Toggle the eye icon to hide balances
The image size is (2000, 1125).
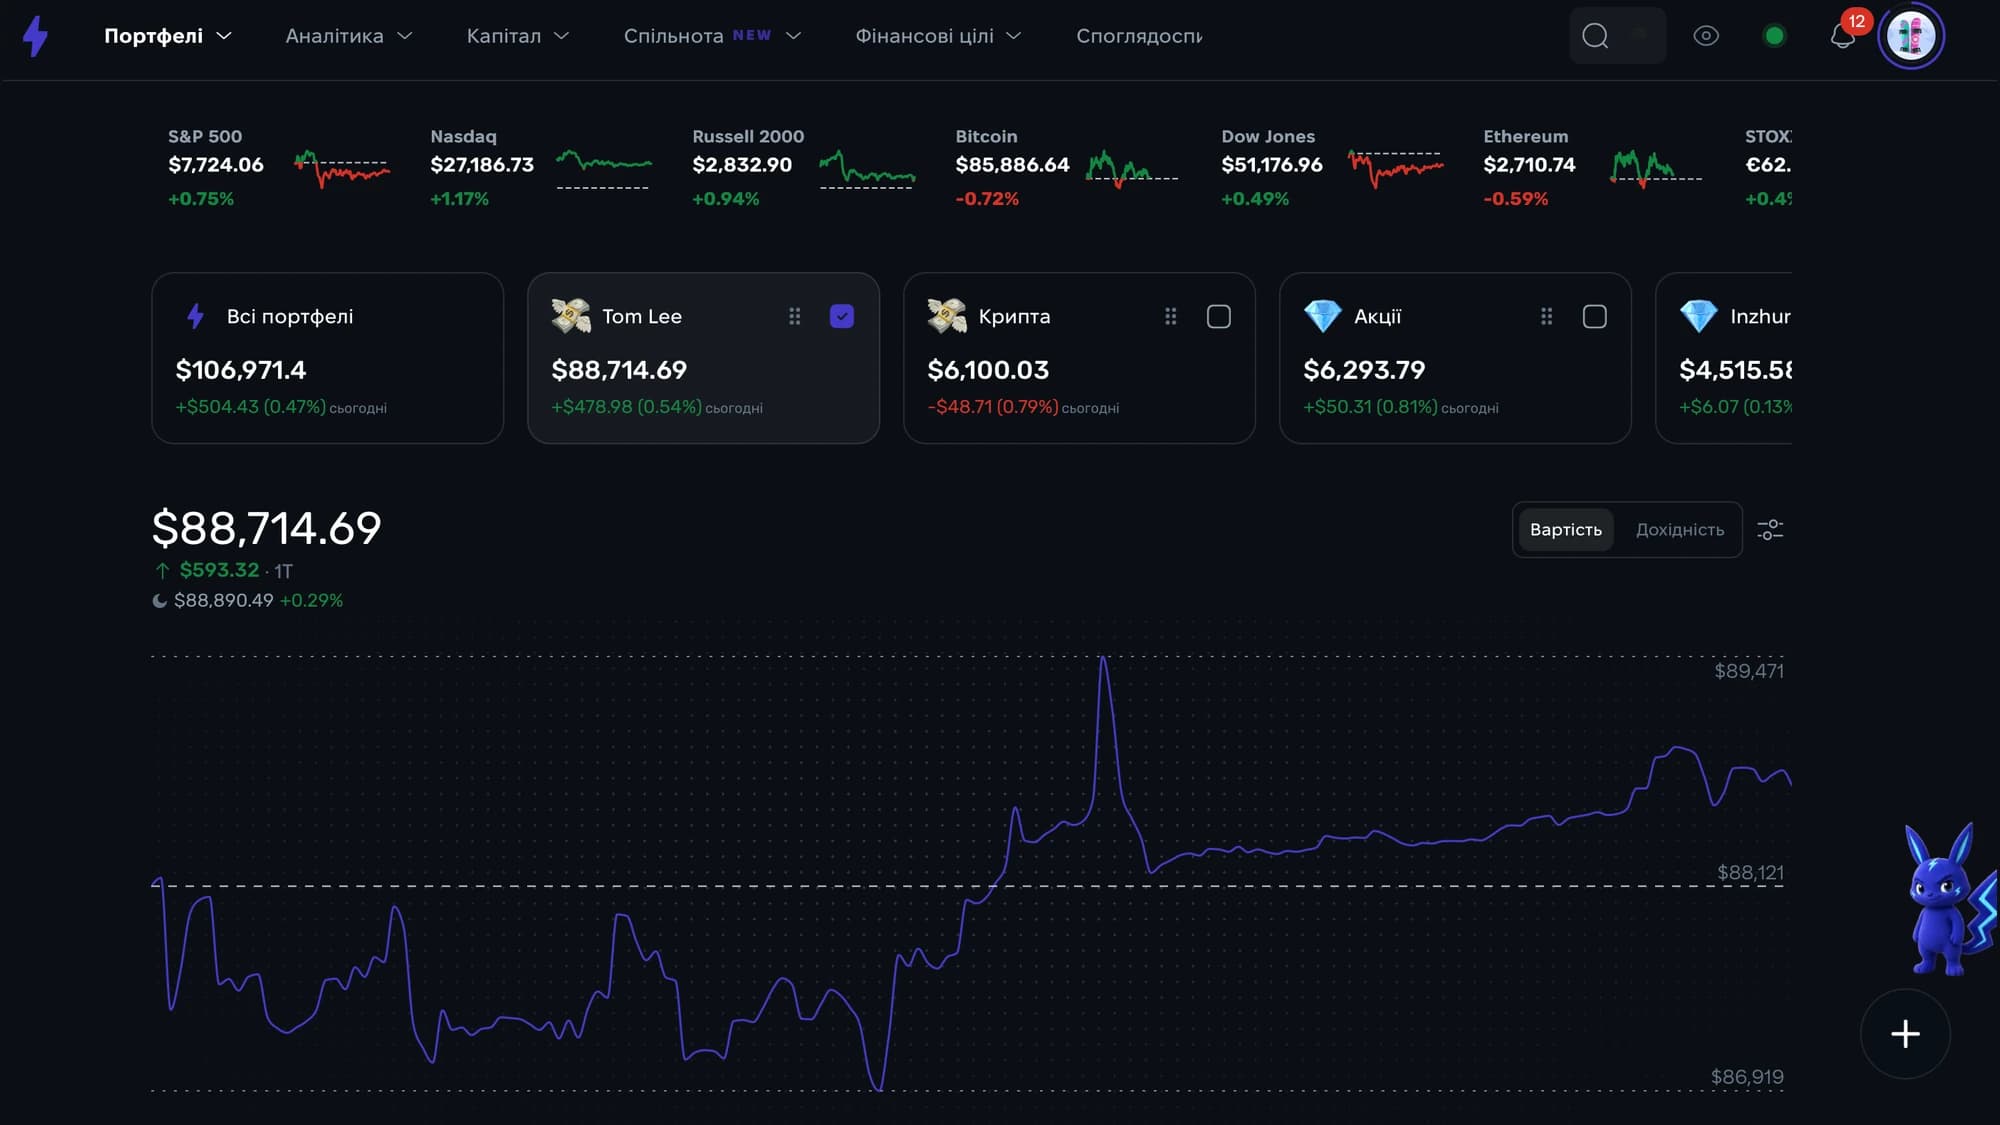[x=1706, y=36]
